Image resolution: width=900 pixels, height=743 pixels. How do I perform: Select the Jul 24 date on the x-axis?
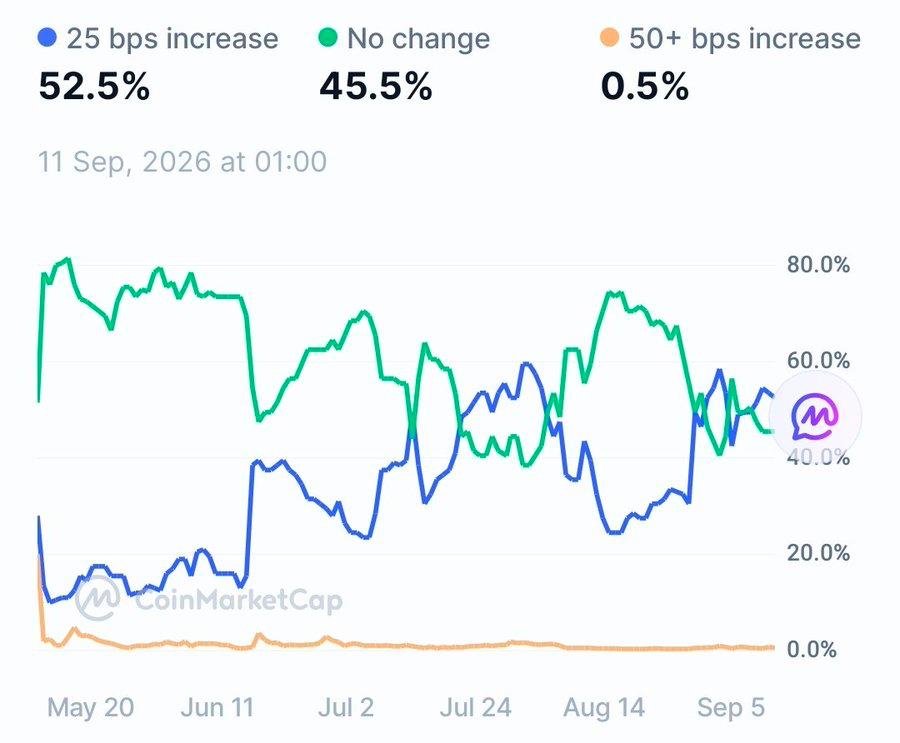[x=475, y=707]
